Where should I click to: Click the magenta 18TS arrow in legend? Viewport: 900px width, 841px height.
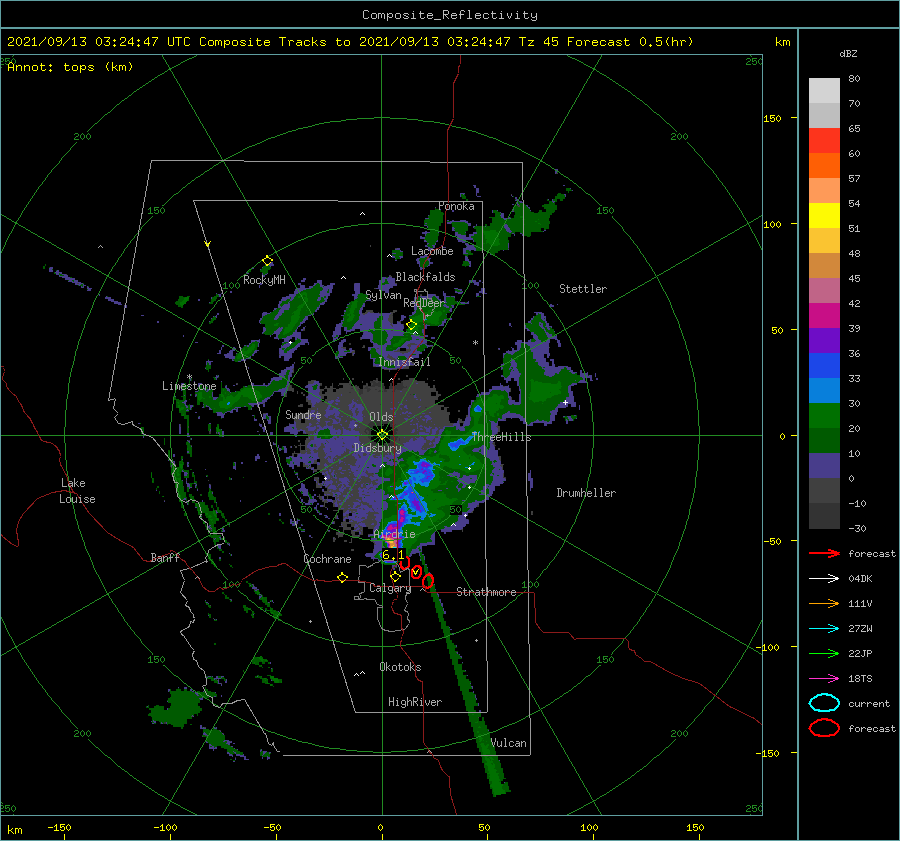(x=824, y=679)
